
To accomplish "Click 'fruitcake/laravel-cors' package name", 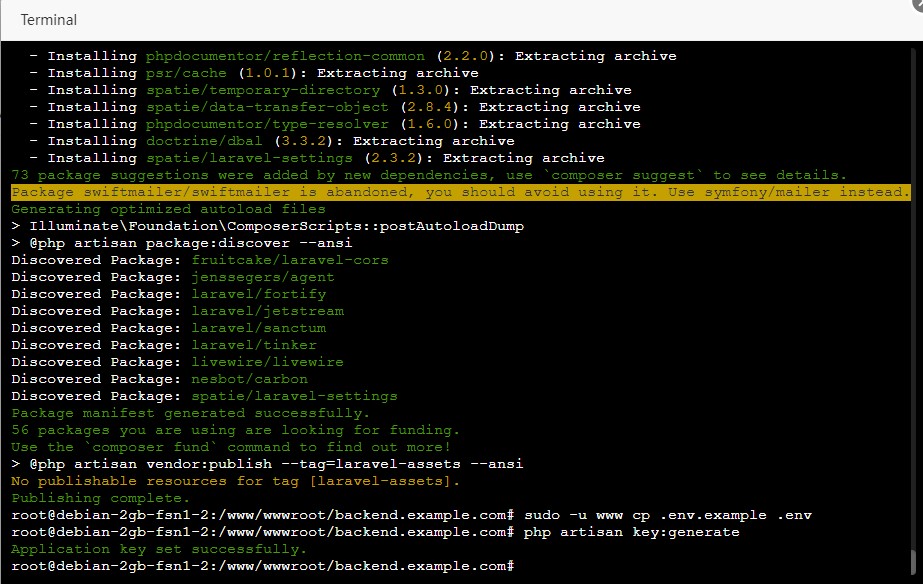I will [290, 260].
